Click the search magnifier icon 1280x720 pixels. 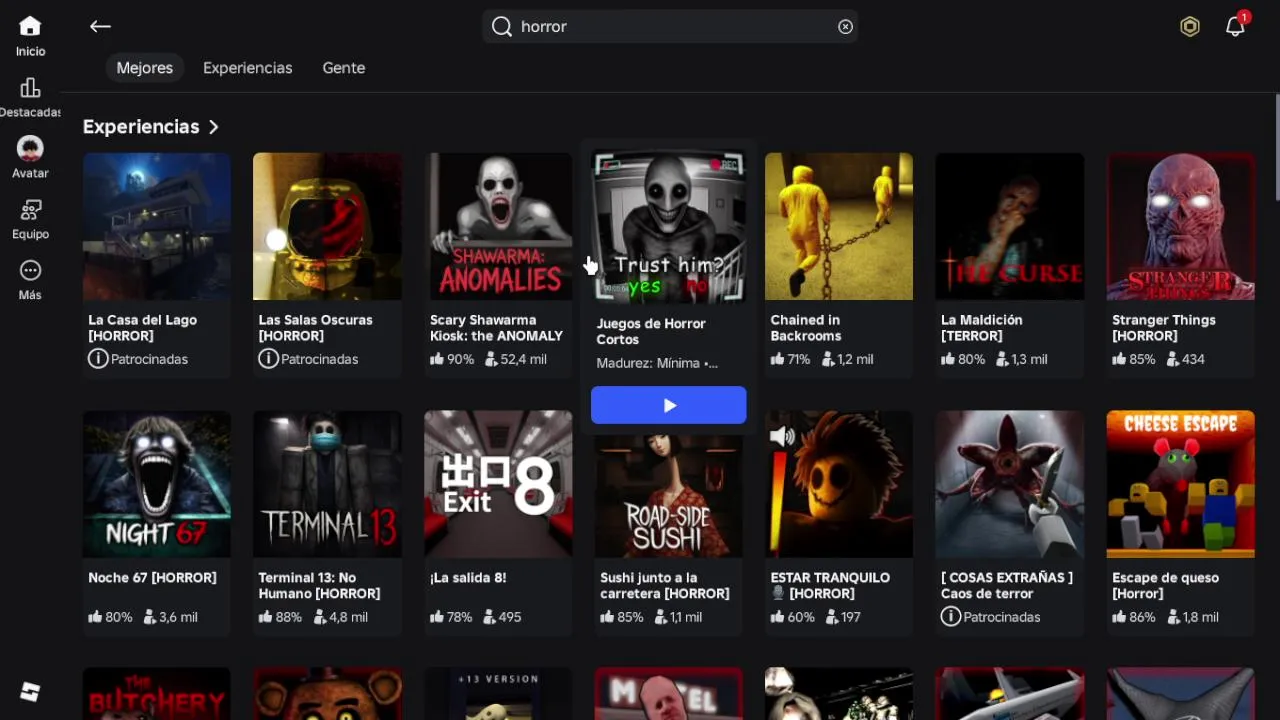(x=502, y=27)
